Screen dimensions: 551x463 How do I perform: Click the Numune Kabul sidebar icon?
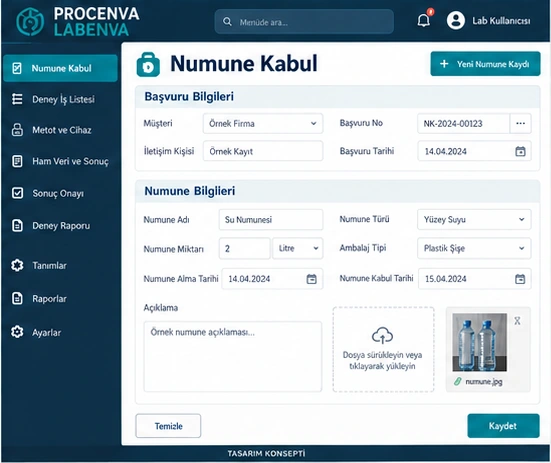[17, 68]
